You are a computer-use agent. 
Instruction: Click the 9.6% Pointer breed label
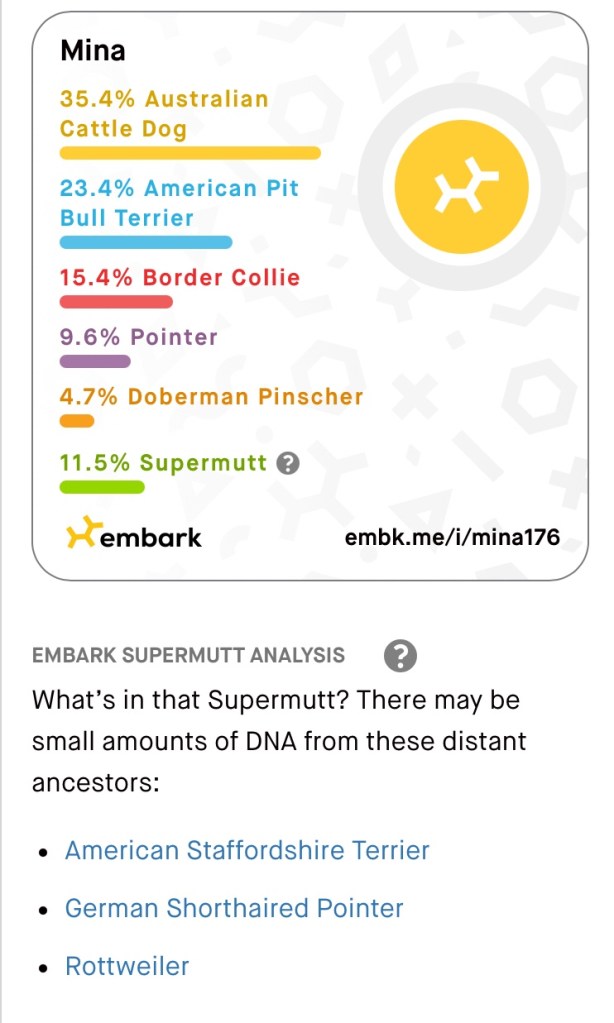click(x=139, y=337)
